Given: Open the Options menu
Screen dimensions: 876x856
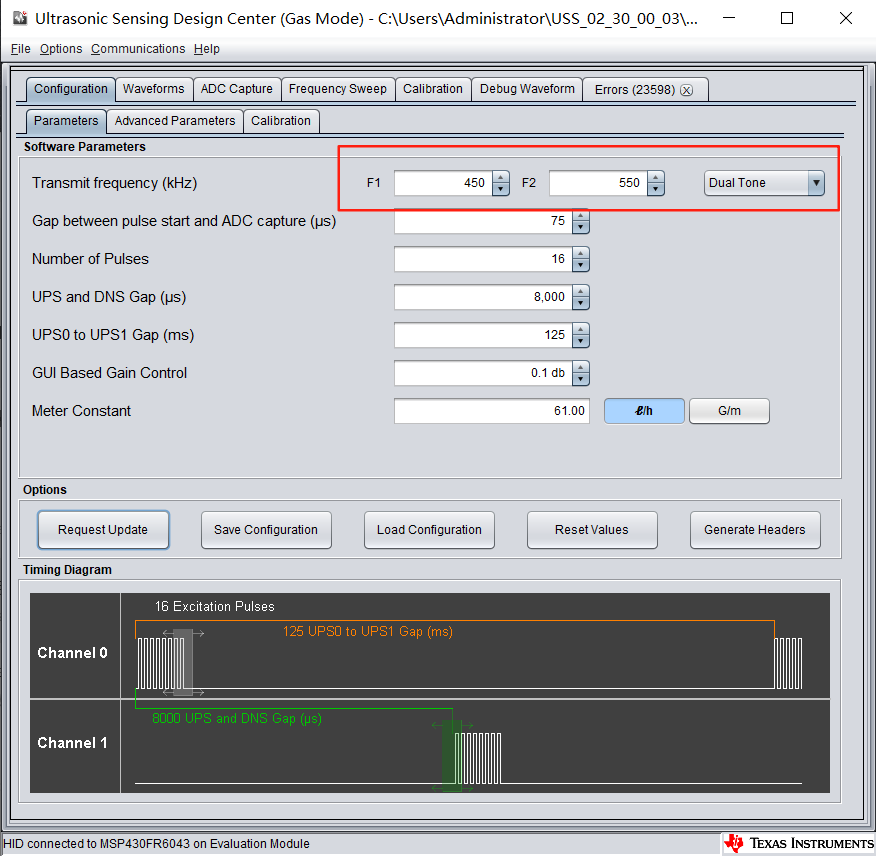Looking at the screenshot, I should (x=61, y=49).
